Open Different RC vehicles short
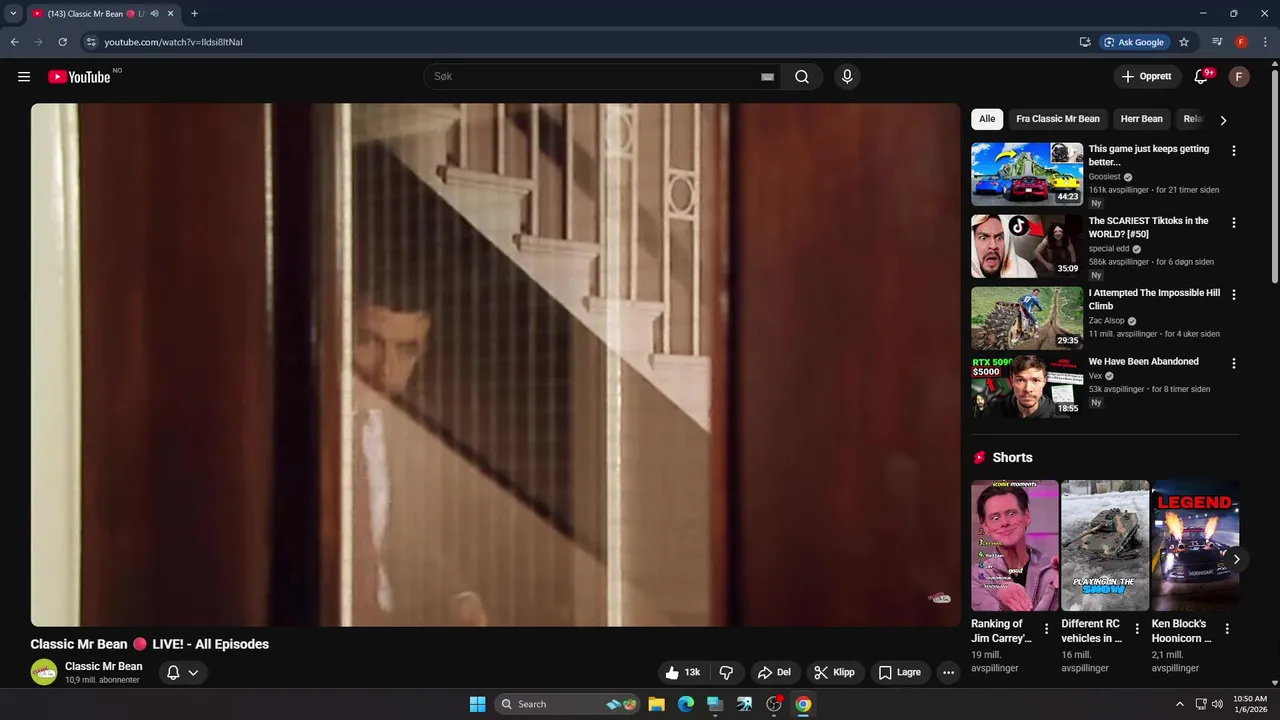Image resolution: width=1280 pixels, height=720 pixels. (1105, 545)
